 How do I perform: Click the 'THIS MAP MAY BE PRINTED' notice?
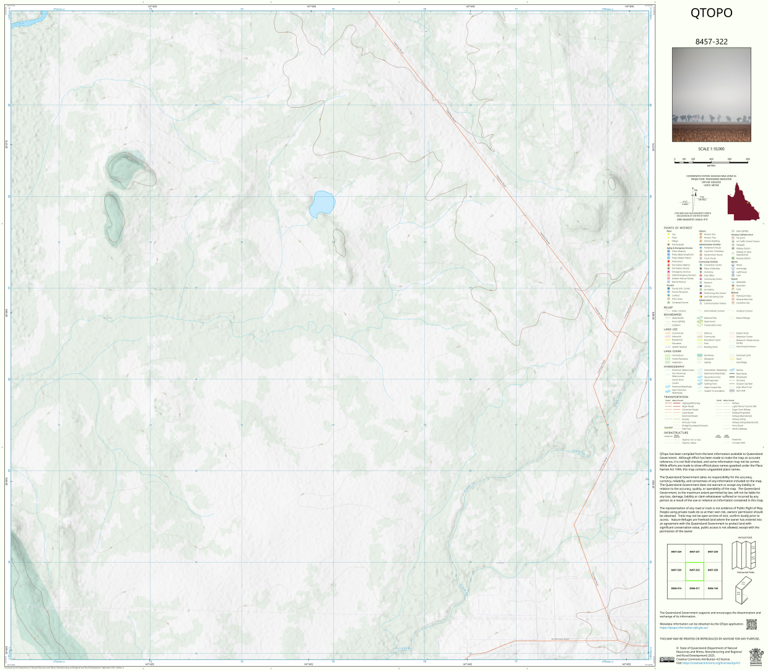coord(709,639)
